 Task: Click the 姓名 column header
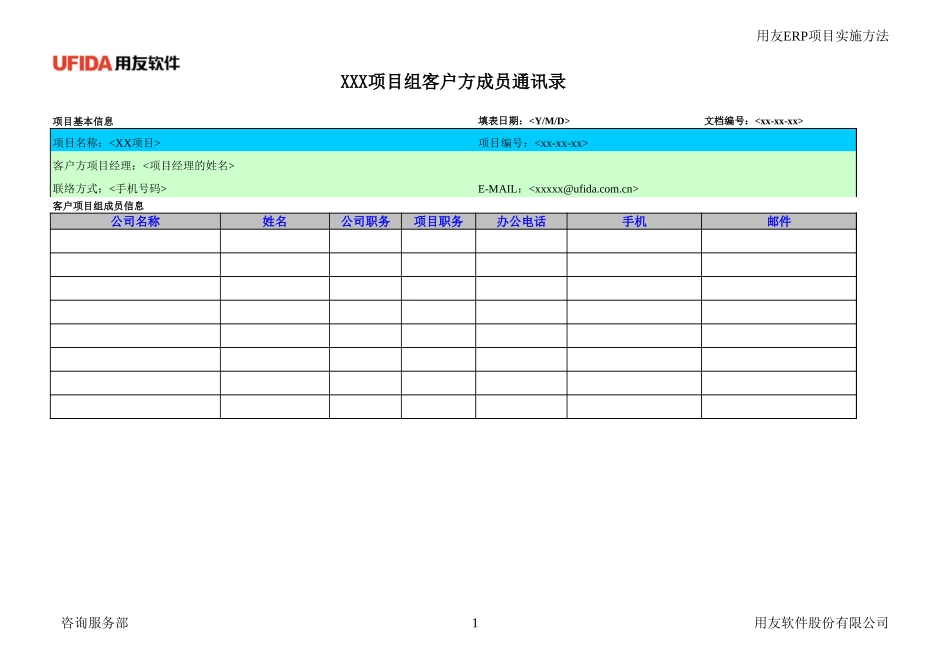(x=275, y=221)
